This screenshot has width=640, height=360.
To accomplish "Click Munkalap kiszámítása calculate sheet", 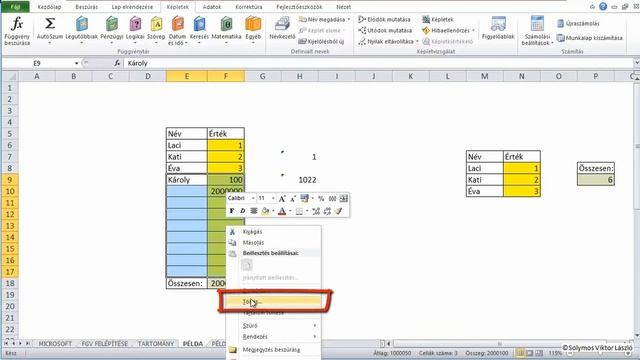I will [590, 38].
